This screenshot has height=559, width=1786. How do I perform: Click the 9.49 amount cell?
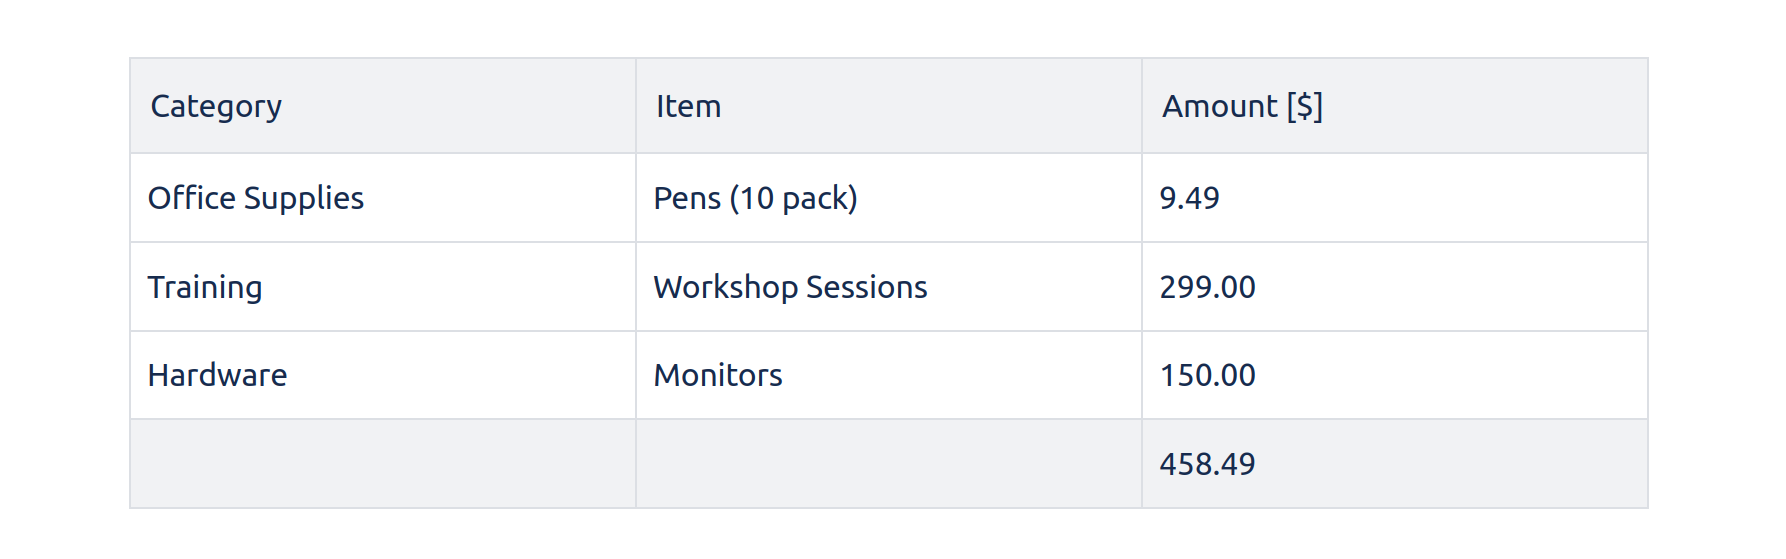pyautogui.click(x=1189, y=198)
